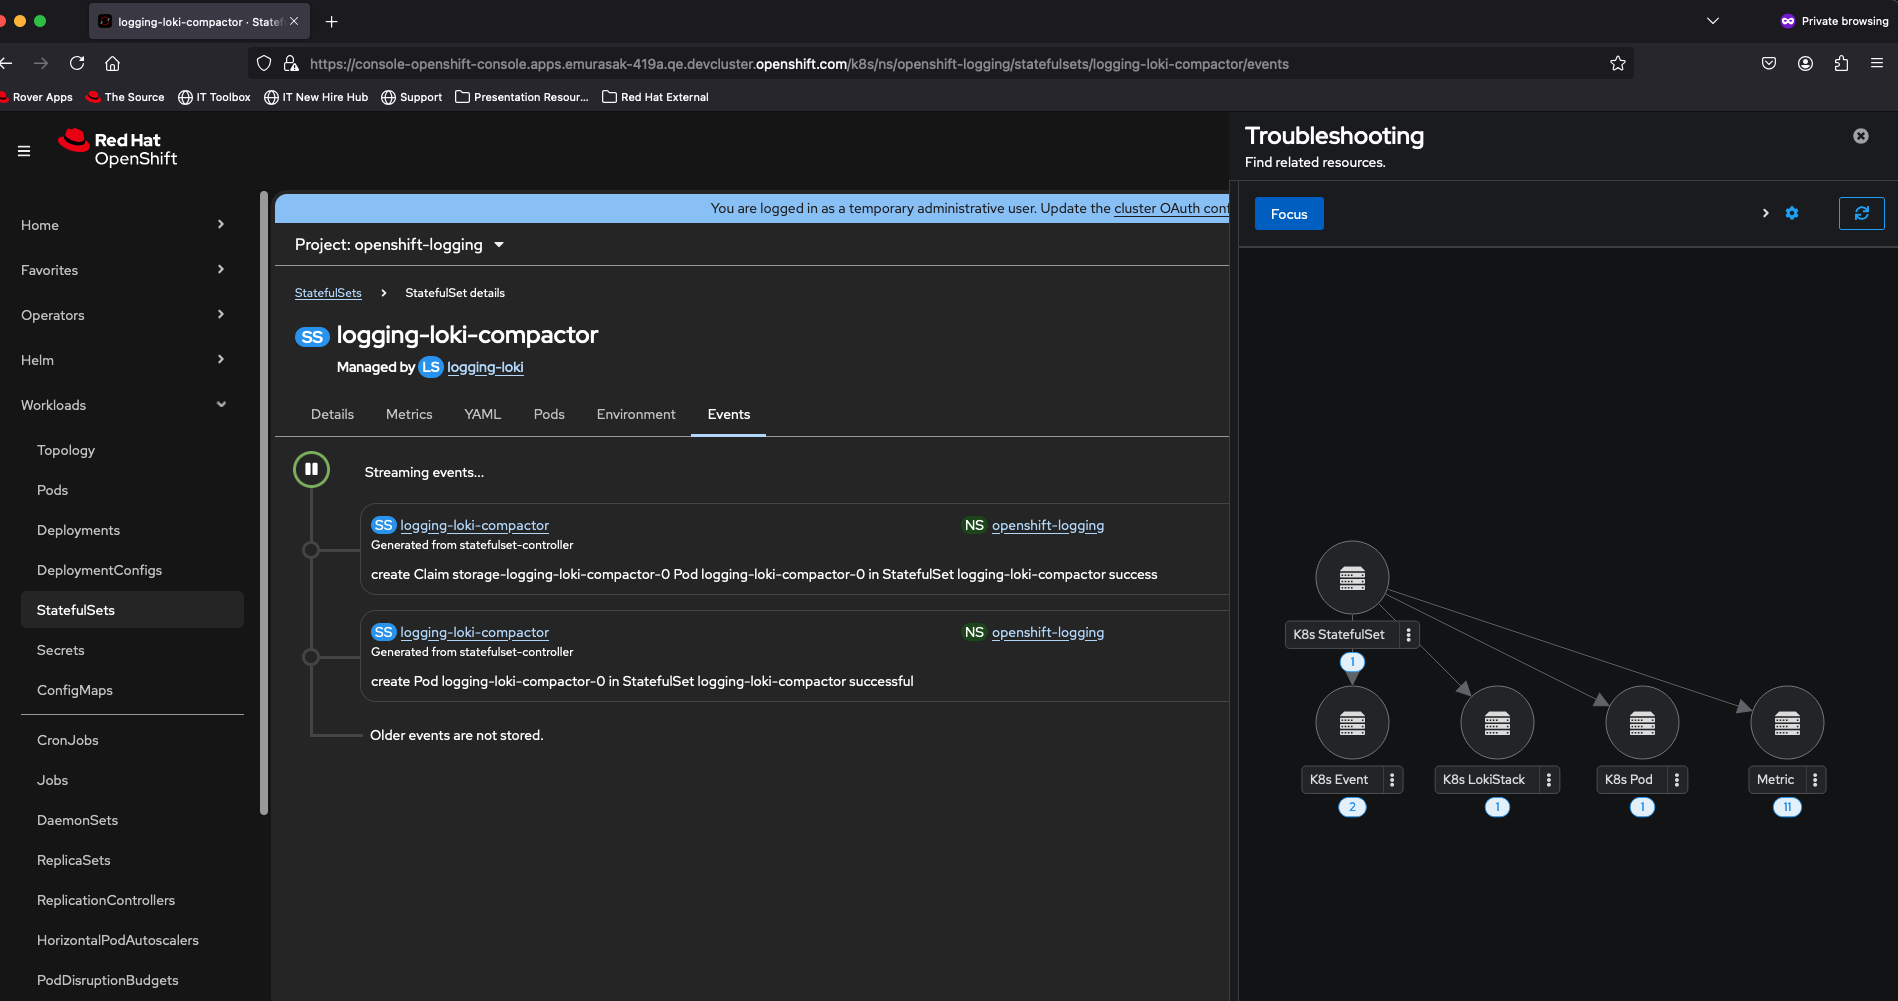Navigate to Pods in sidebar
1898x1001 pixels.
click(x=53, y=490)
